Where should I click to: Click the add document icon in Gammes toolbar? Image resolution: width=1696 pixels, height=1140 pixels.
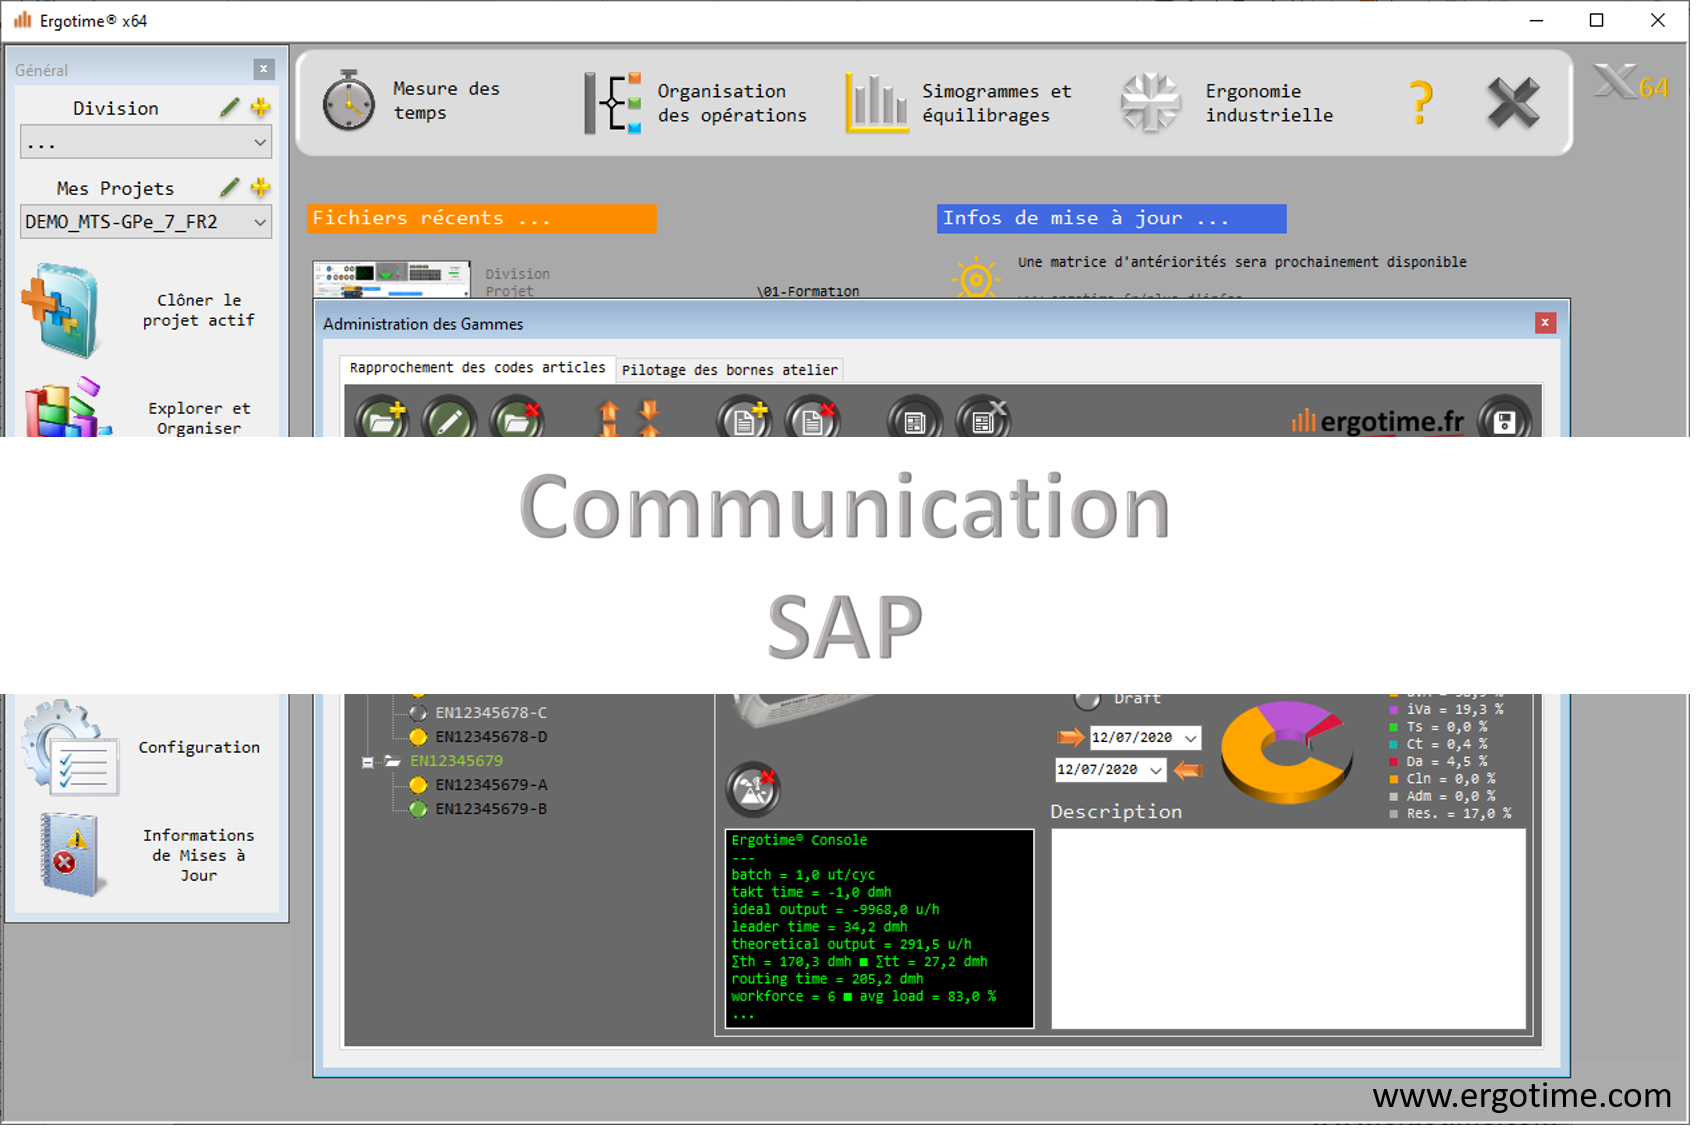(745, 419)
